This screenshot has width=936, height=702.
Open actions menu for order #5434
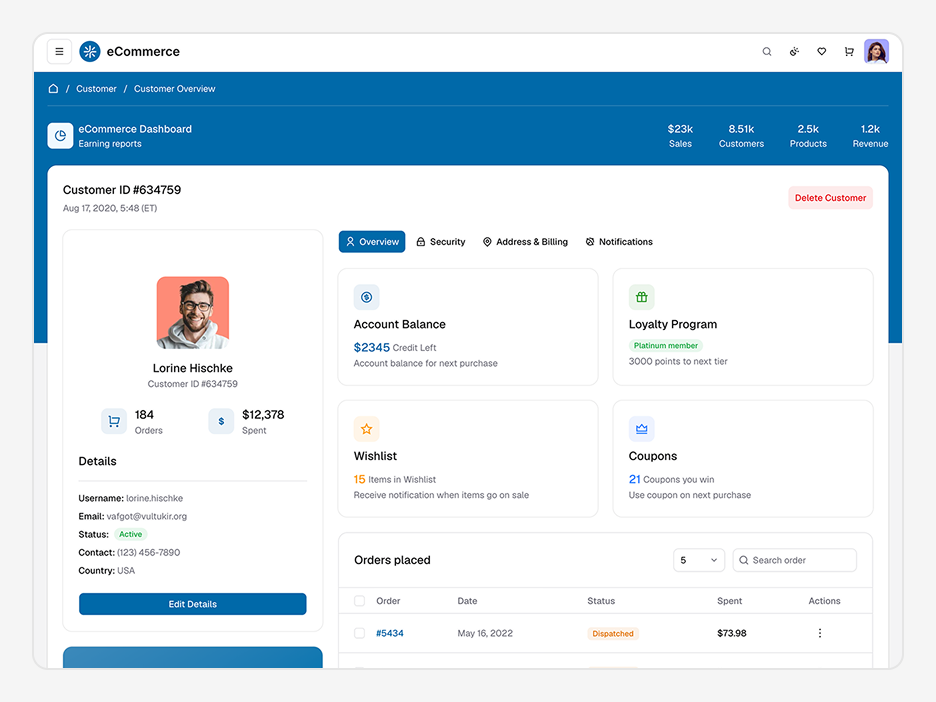[820, 633]
